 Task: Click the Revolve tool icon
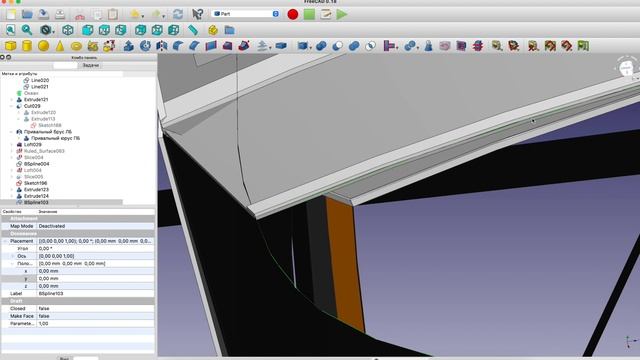tap(145, 46)
